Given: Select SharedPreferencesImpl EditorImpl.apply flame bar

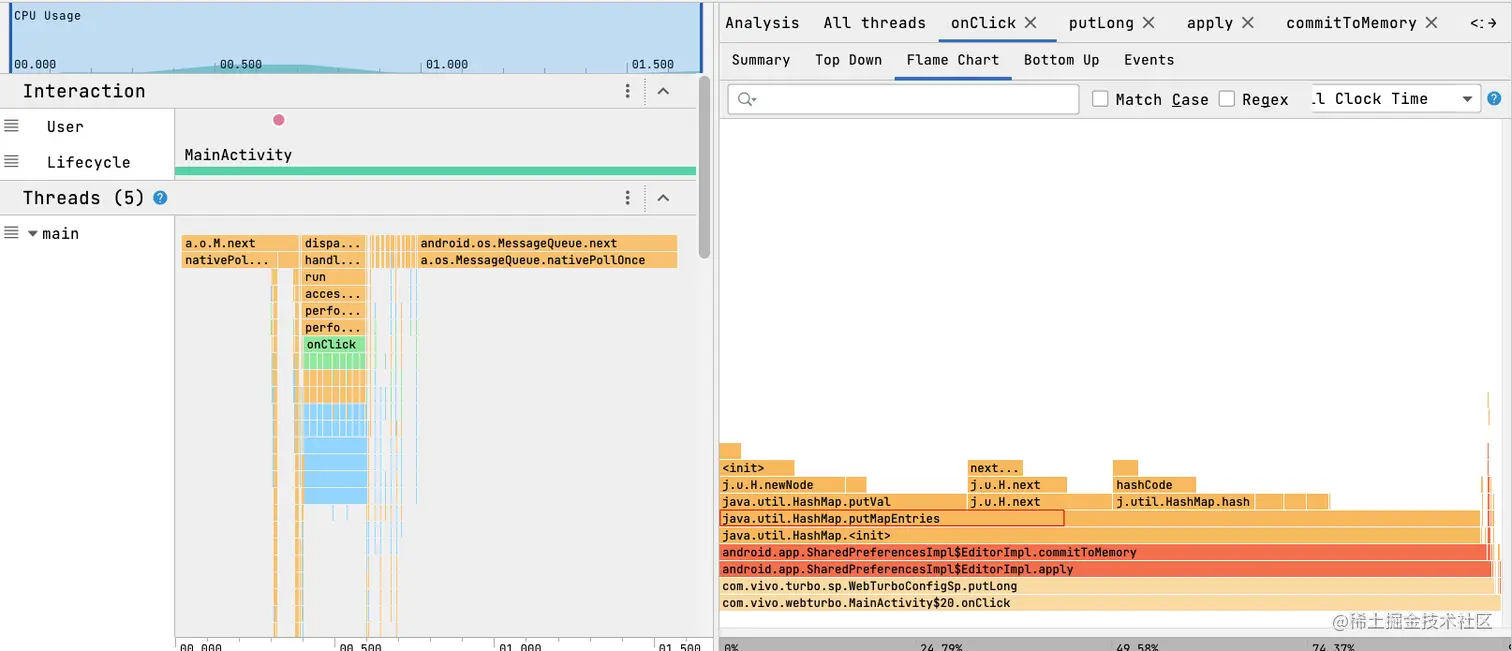Looking at the screenshot, I should (1106, 569).
